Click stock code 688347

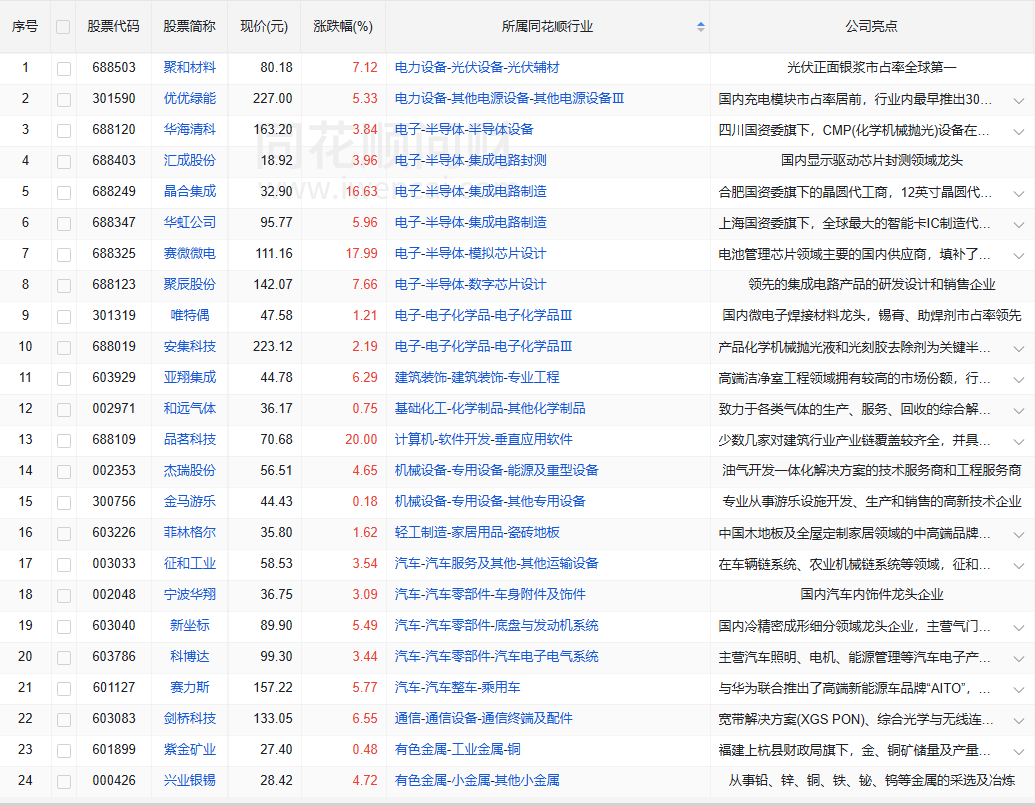coord(113,223)
